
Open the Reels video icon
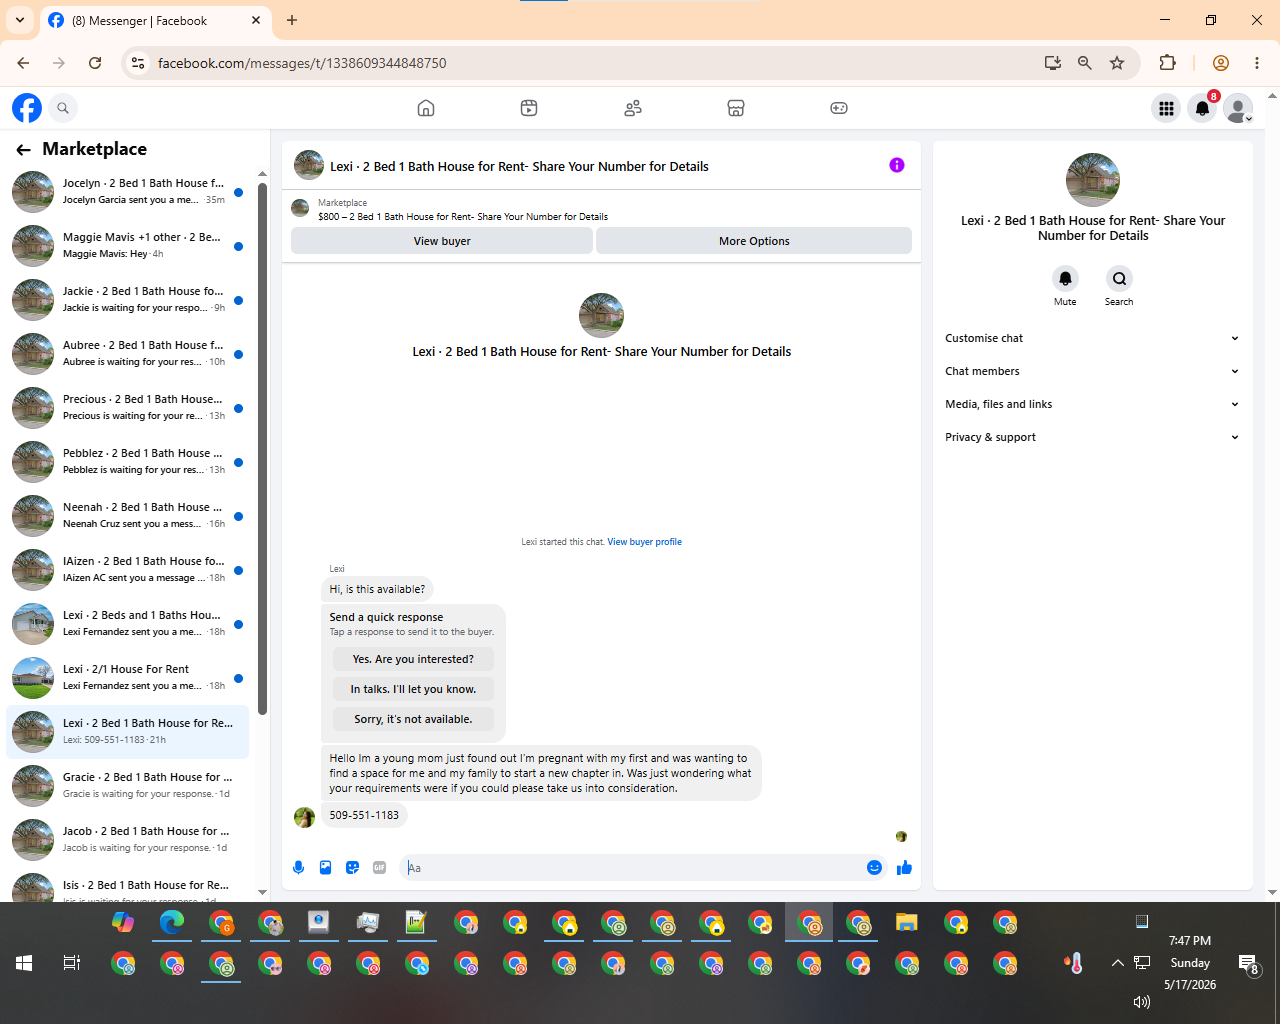529,108
